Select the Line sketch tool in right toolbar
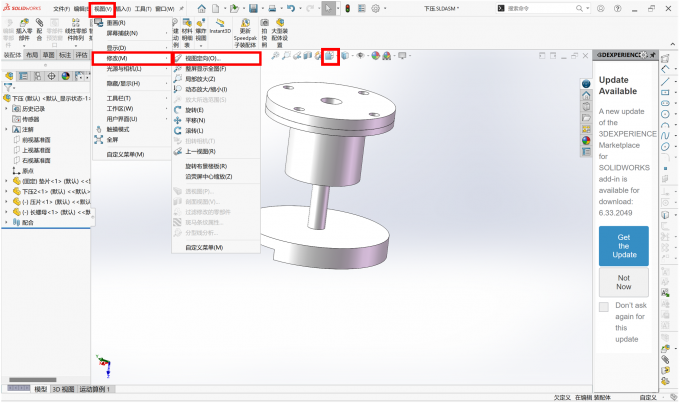680x403 pixels. point(665,82)
